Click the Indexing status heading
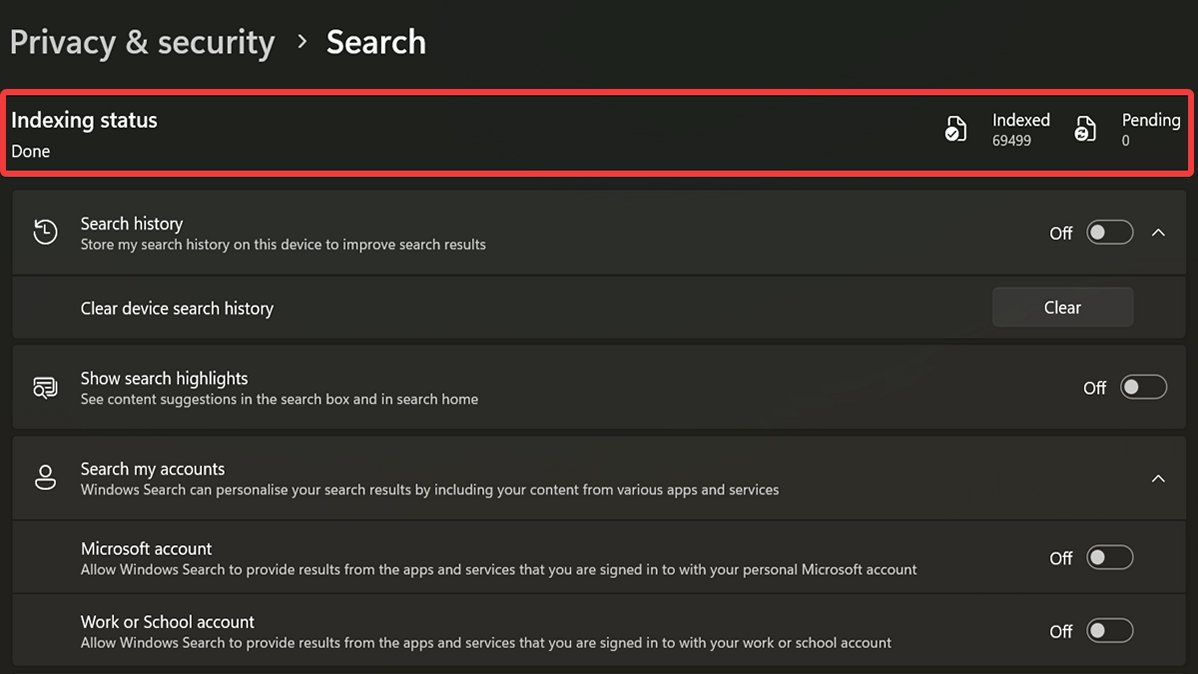Screen dimensions: 1198x674 (x=84, y=120)
